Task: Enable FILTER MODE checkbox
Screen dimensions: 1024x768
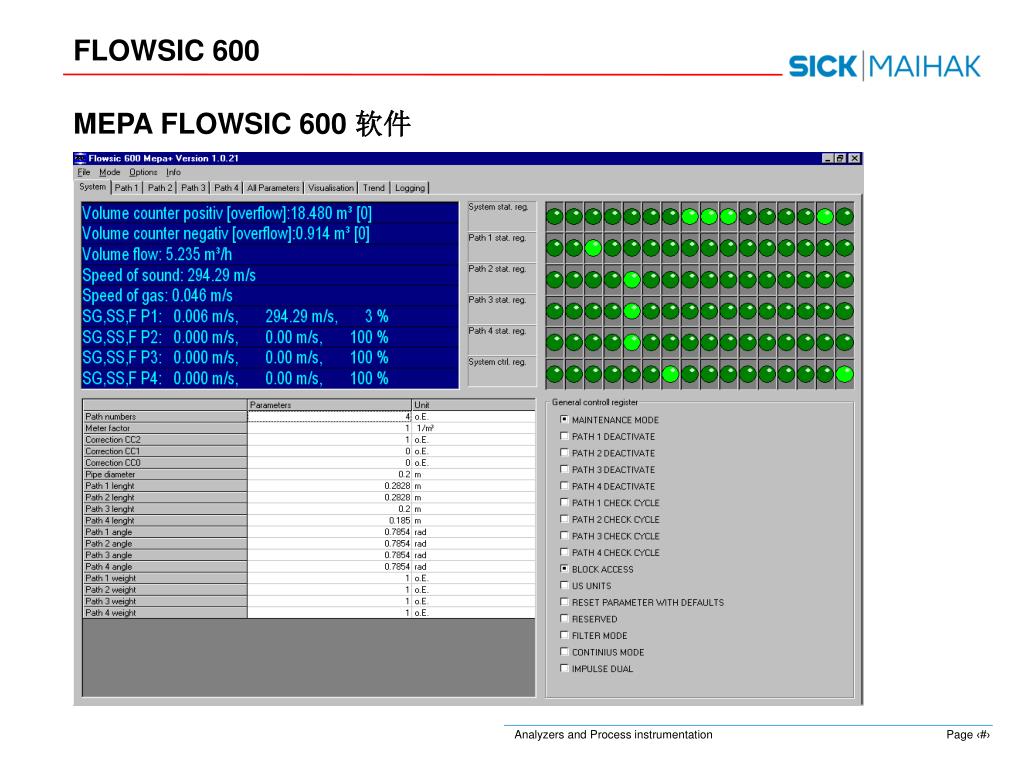Action: [564, 635]
